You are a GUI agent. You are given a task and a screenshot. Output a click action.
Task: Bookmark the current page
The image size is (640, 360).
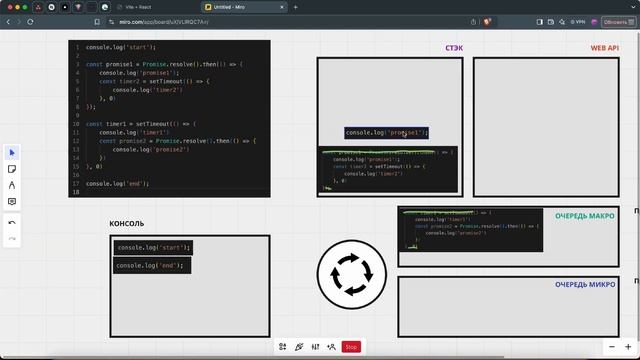(x=97, y=22)
